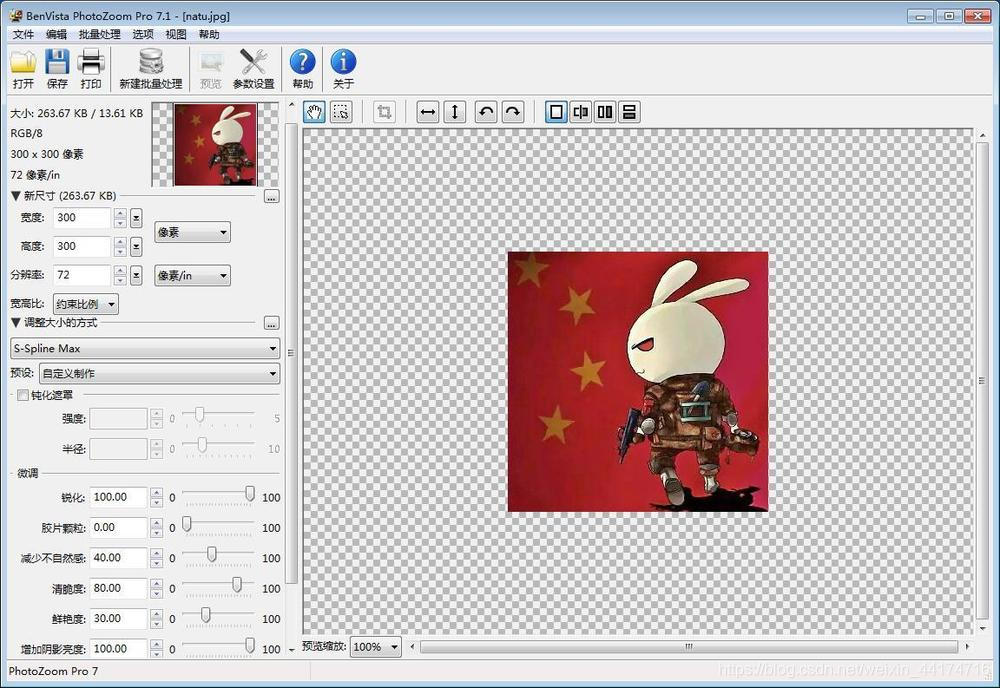Click the 清脆度 value field

[119, 589]
